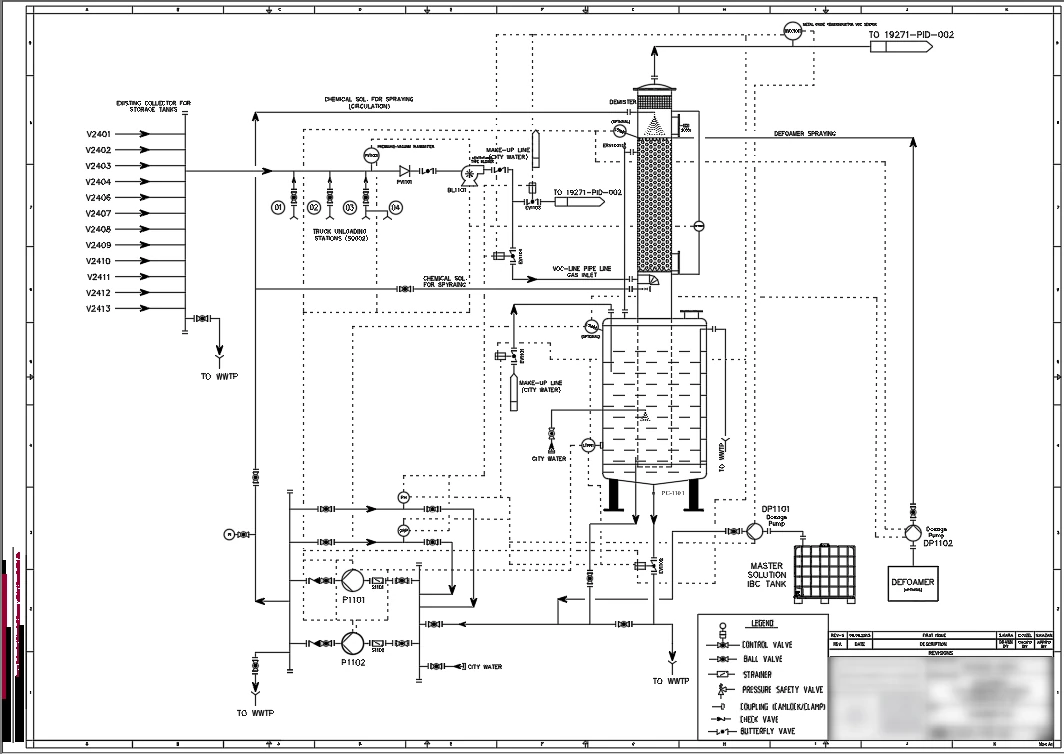
Task: Click the 'STRAINER' legend text
Action: [x=757, y=675]
